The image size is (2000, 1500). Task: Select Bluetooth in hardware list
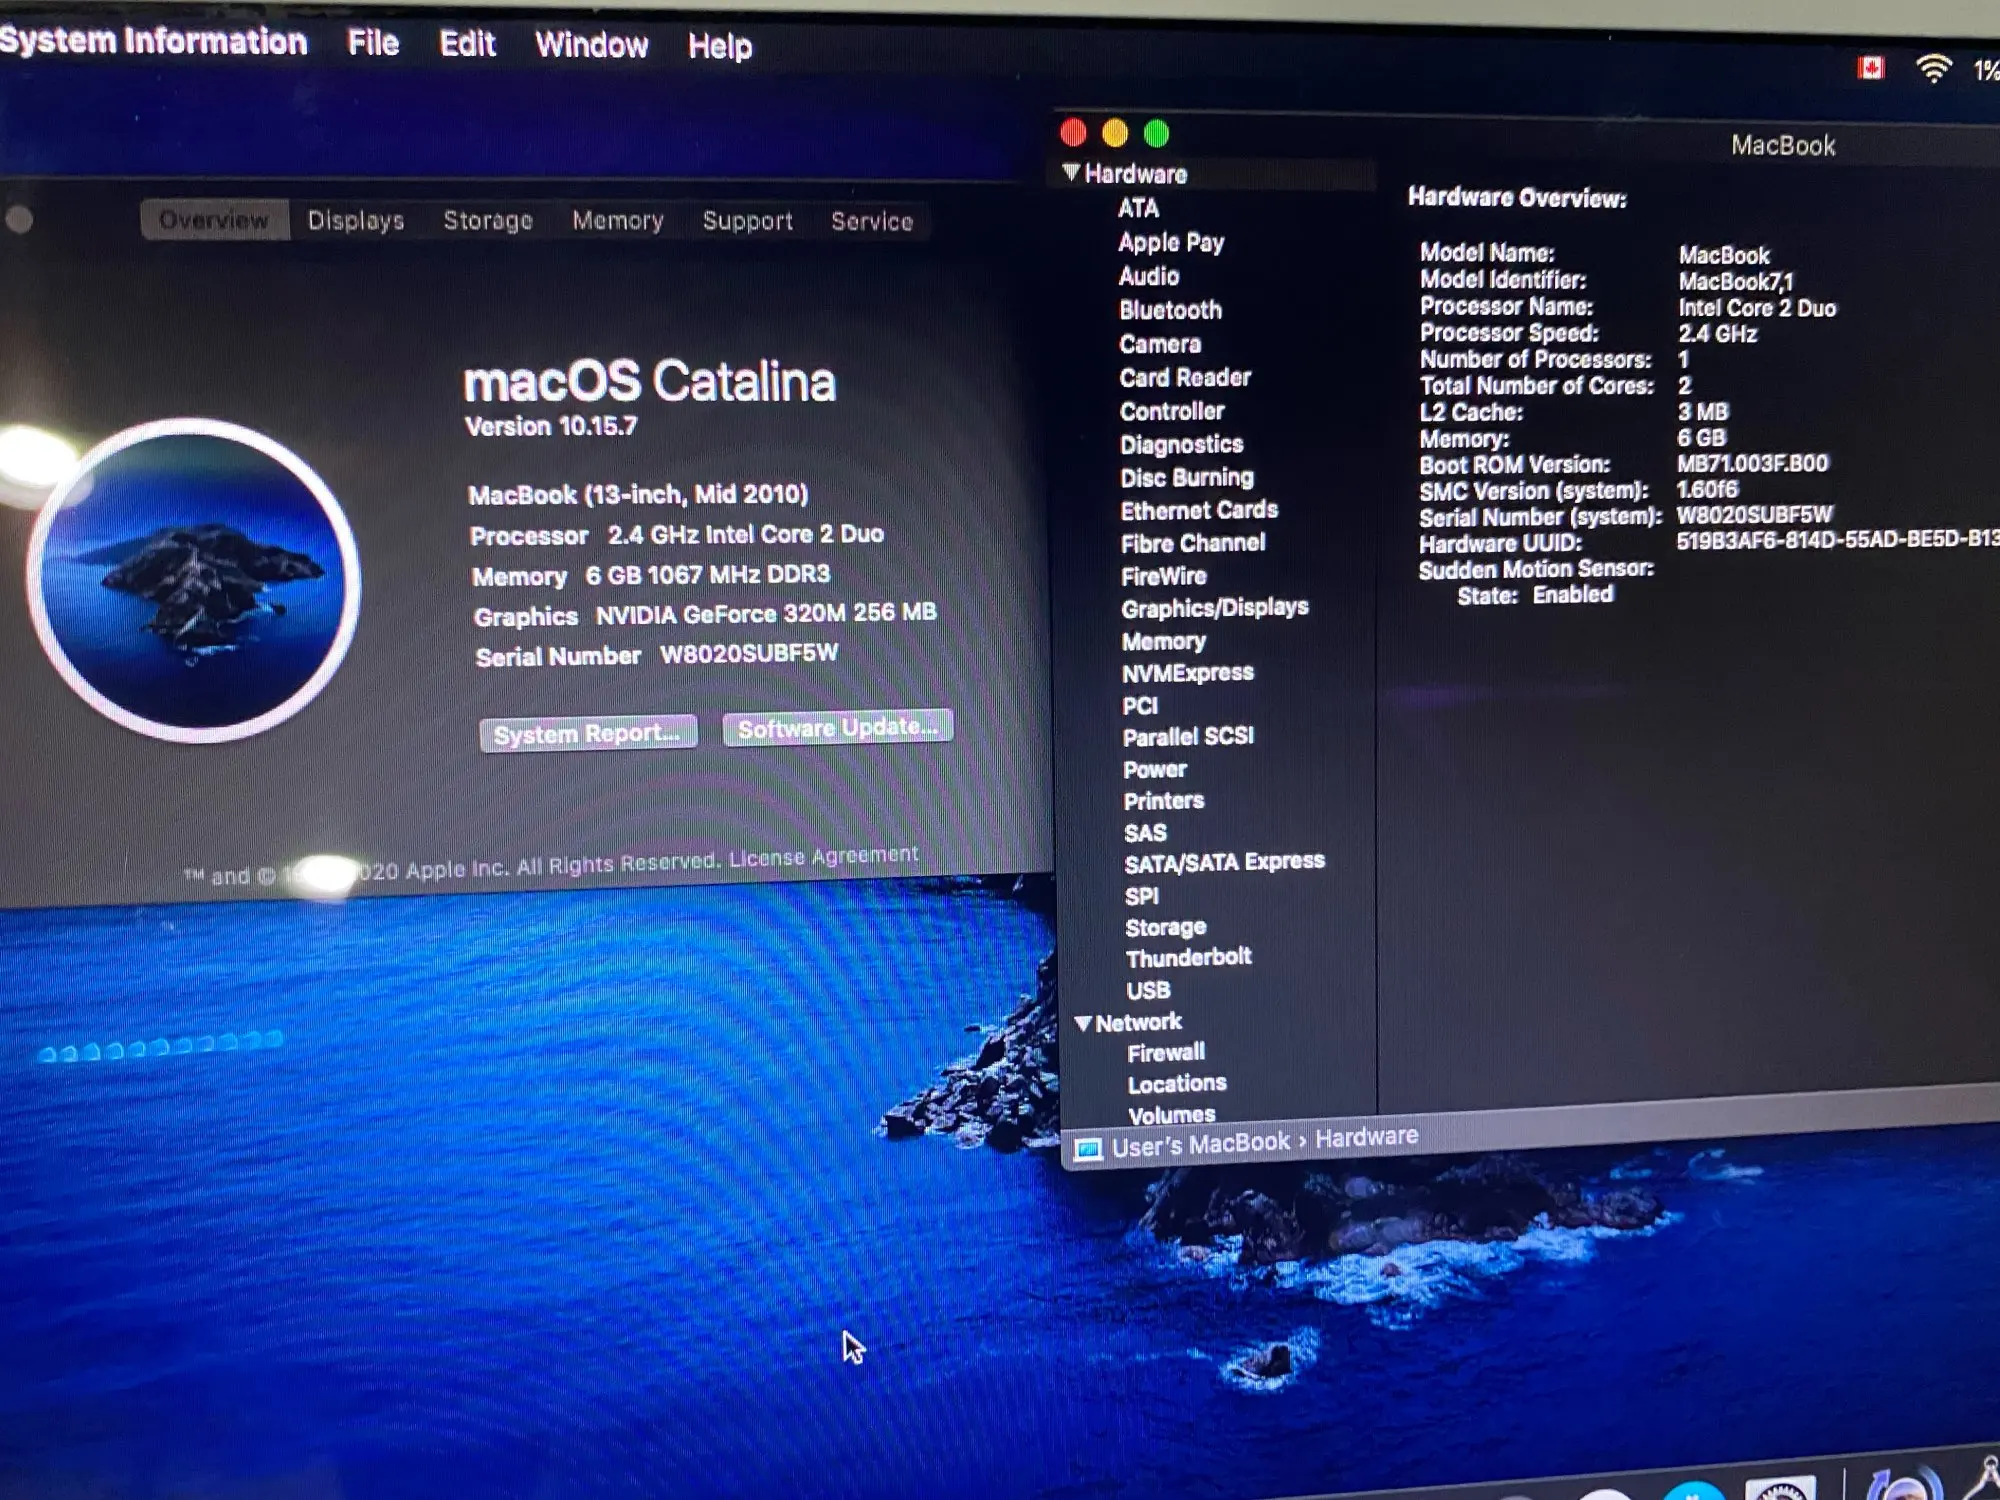pos(1170,310)
